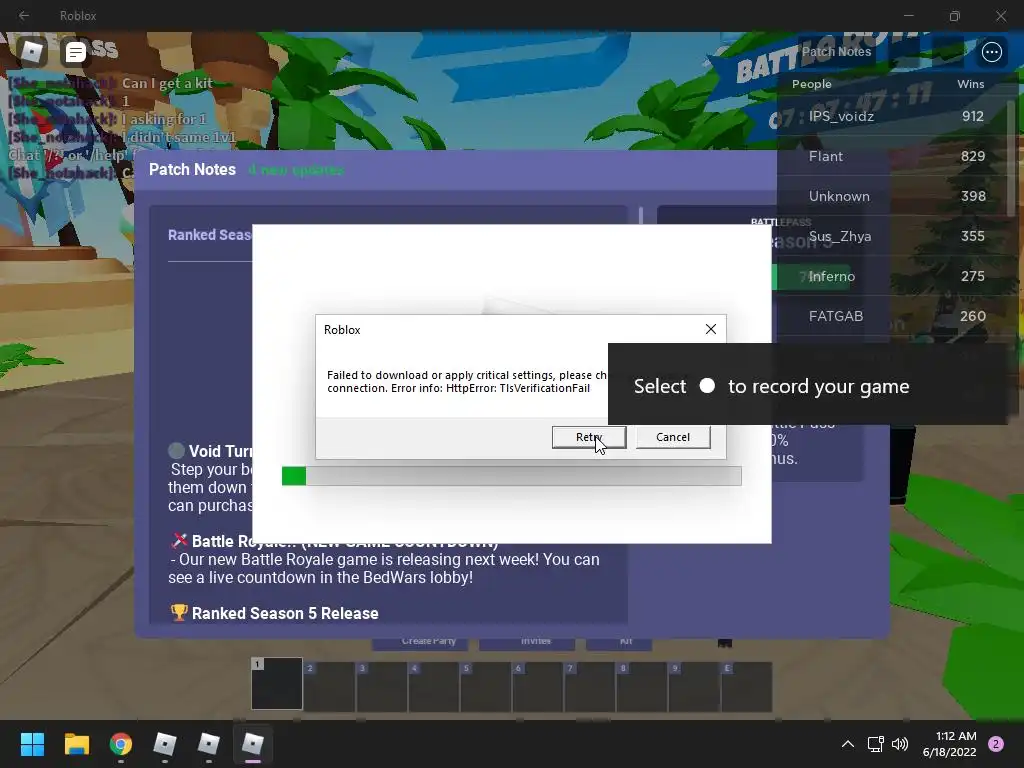Image resolution: width=1024 pixels, height=768 pixels.
Task: Click the record circle in game bar tip
Action: (707, 386)
